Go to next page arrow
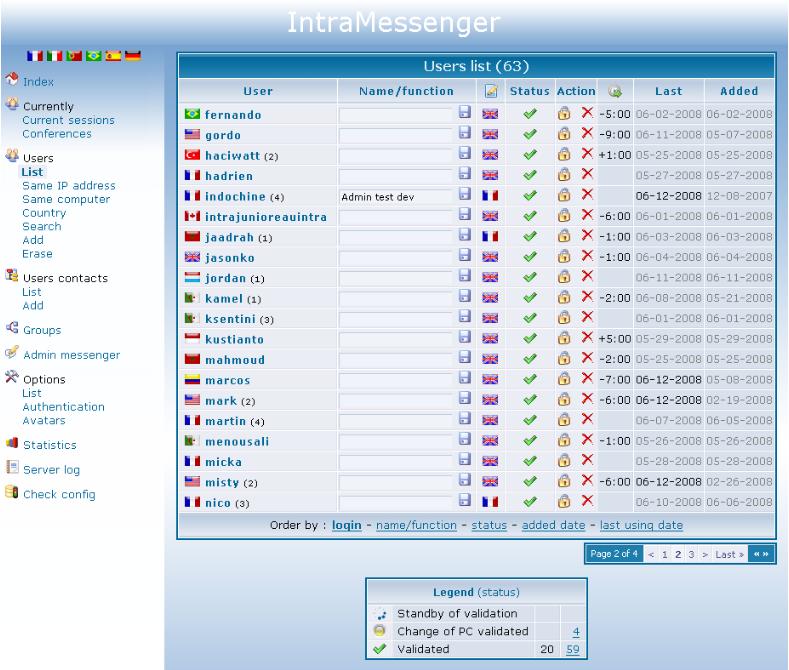This screenshot has height=670, width=789. (x=705, y=554)
